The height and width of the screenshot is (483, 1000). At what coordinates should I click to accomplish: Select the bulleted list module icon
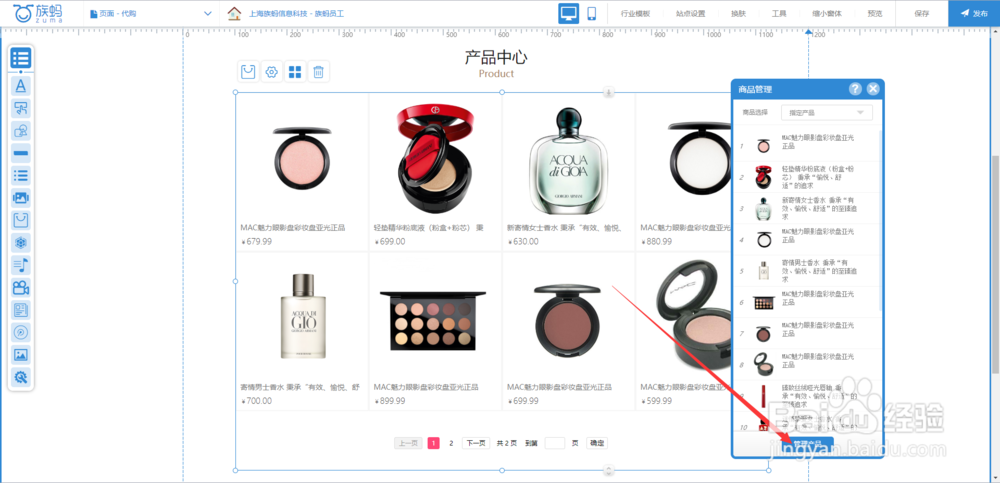[x=21, y=175]
